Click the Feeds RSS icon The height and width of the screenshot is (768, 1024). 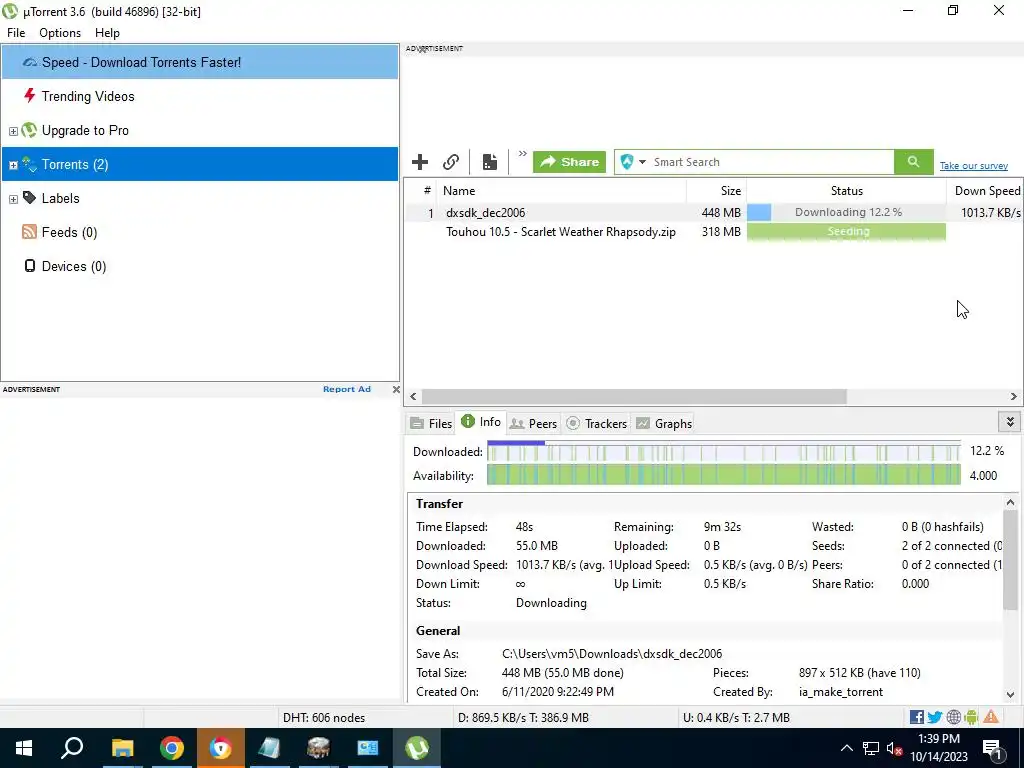(x=29, y=232)
